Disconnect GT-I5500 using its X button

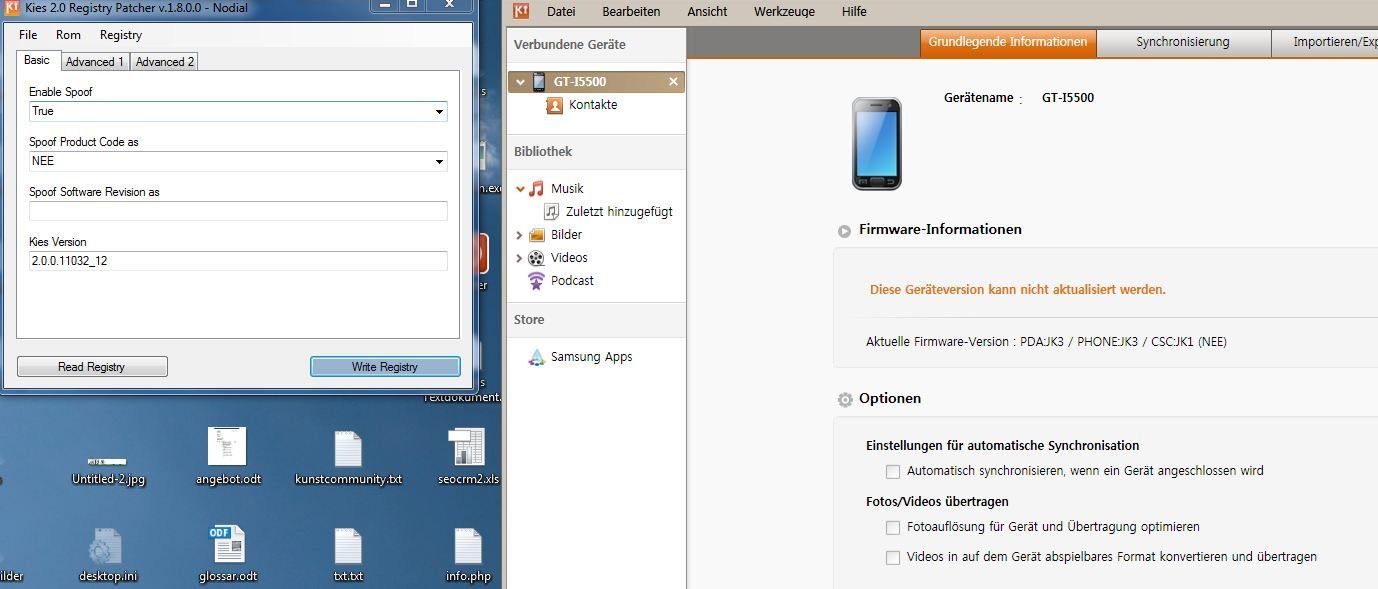[673, 82]
